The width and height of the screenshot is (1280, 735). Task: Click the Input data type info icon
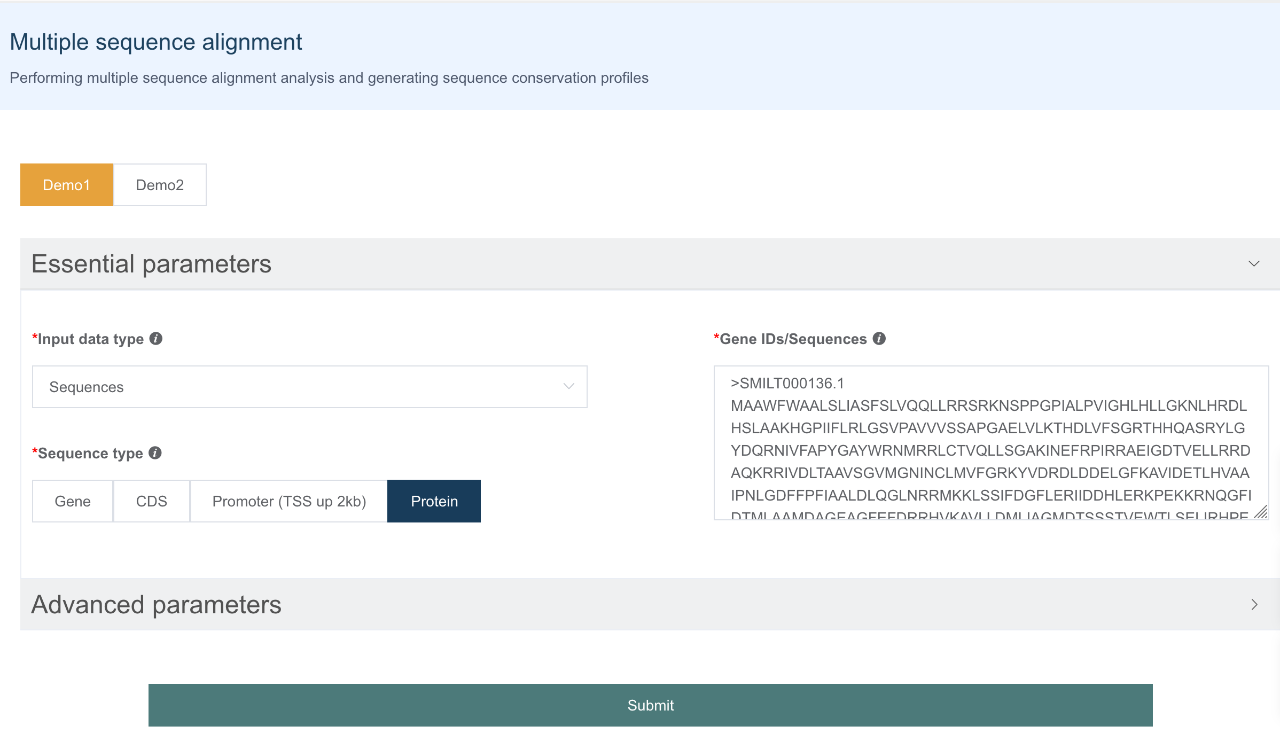click(156, 338)
